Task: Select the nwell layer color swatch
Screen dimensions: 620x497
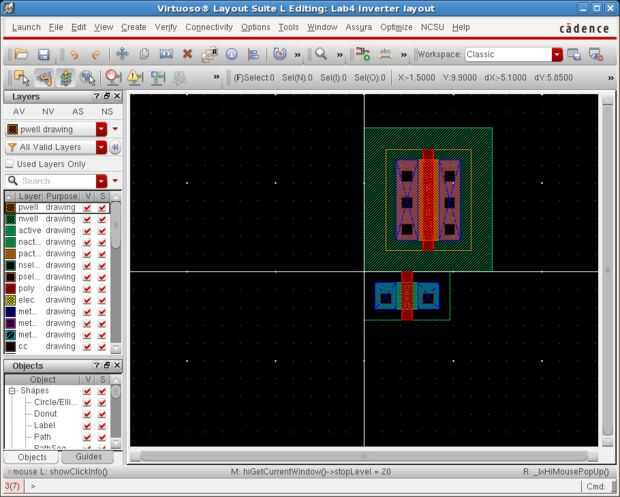Action: point(11,219)
